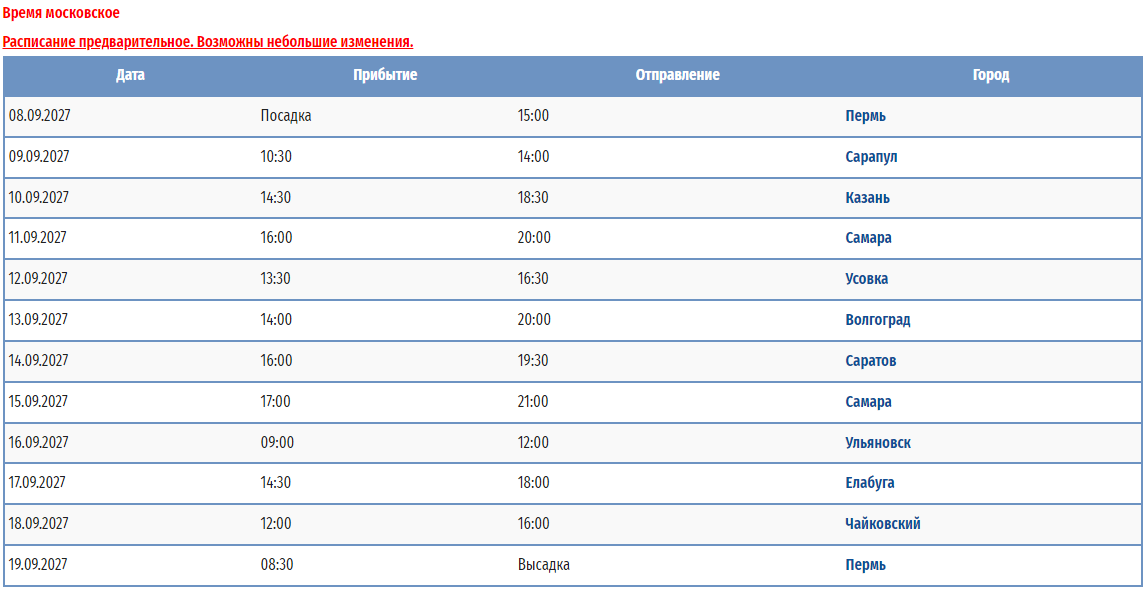The height and width of the screenshot is (593, 1147).
Task: Click the Время московское heading
Action: (61, 12)
